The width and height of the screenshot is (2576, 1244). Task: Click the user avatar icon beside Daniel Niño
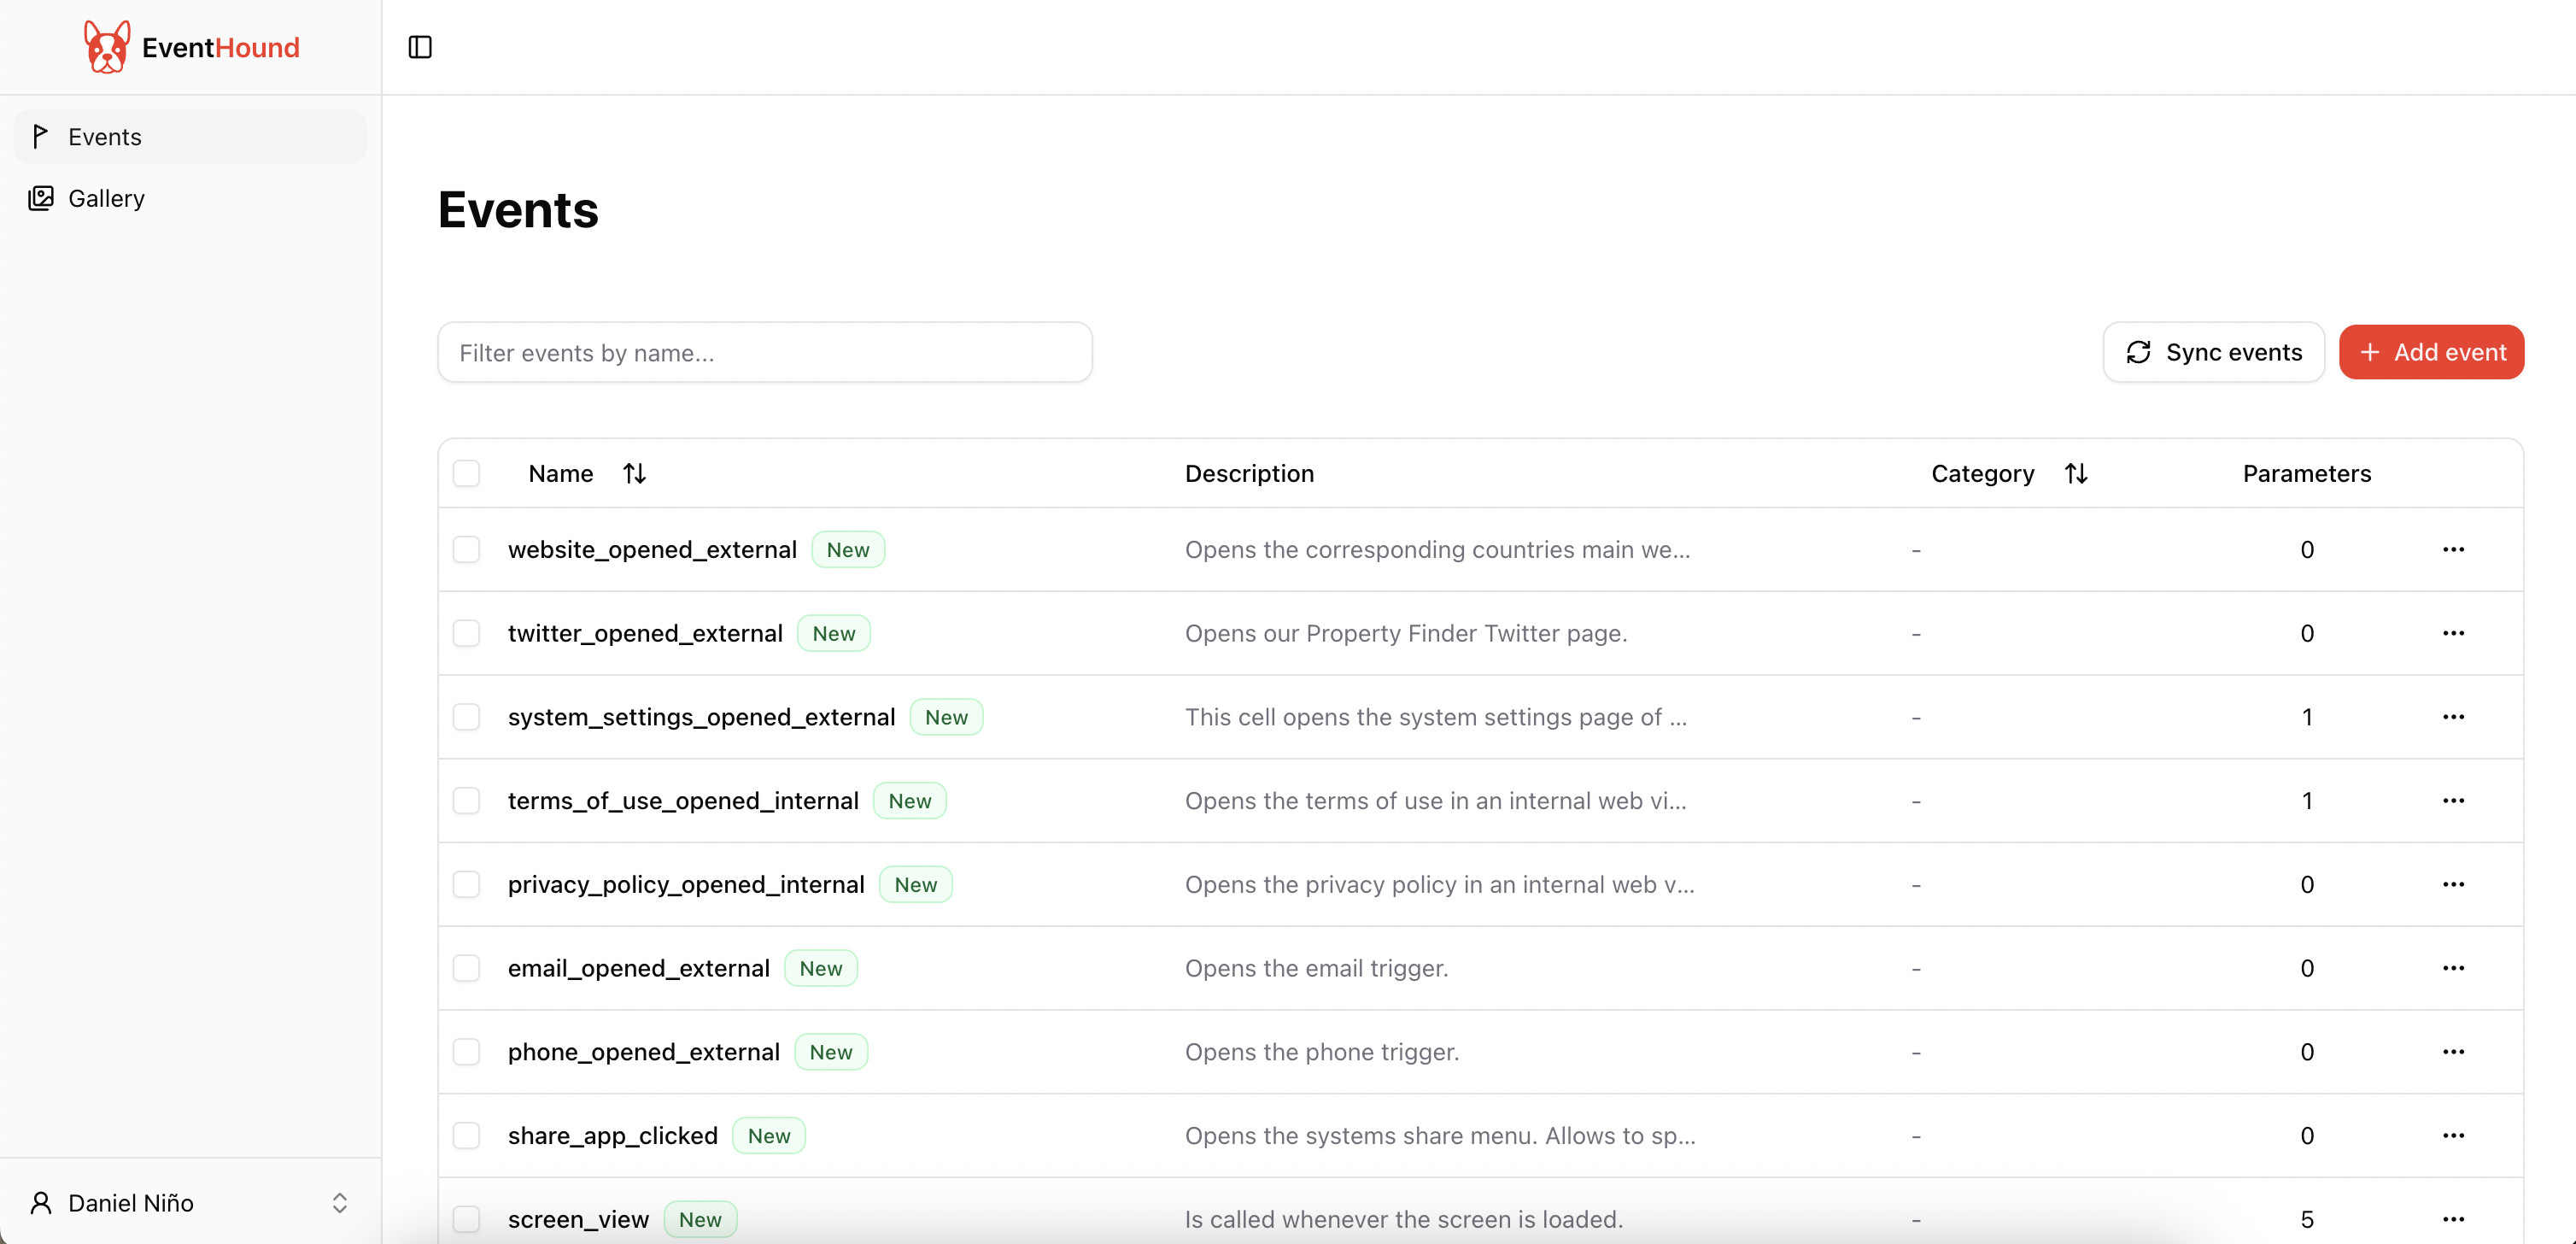tap(40, 1203)
